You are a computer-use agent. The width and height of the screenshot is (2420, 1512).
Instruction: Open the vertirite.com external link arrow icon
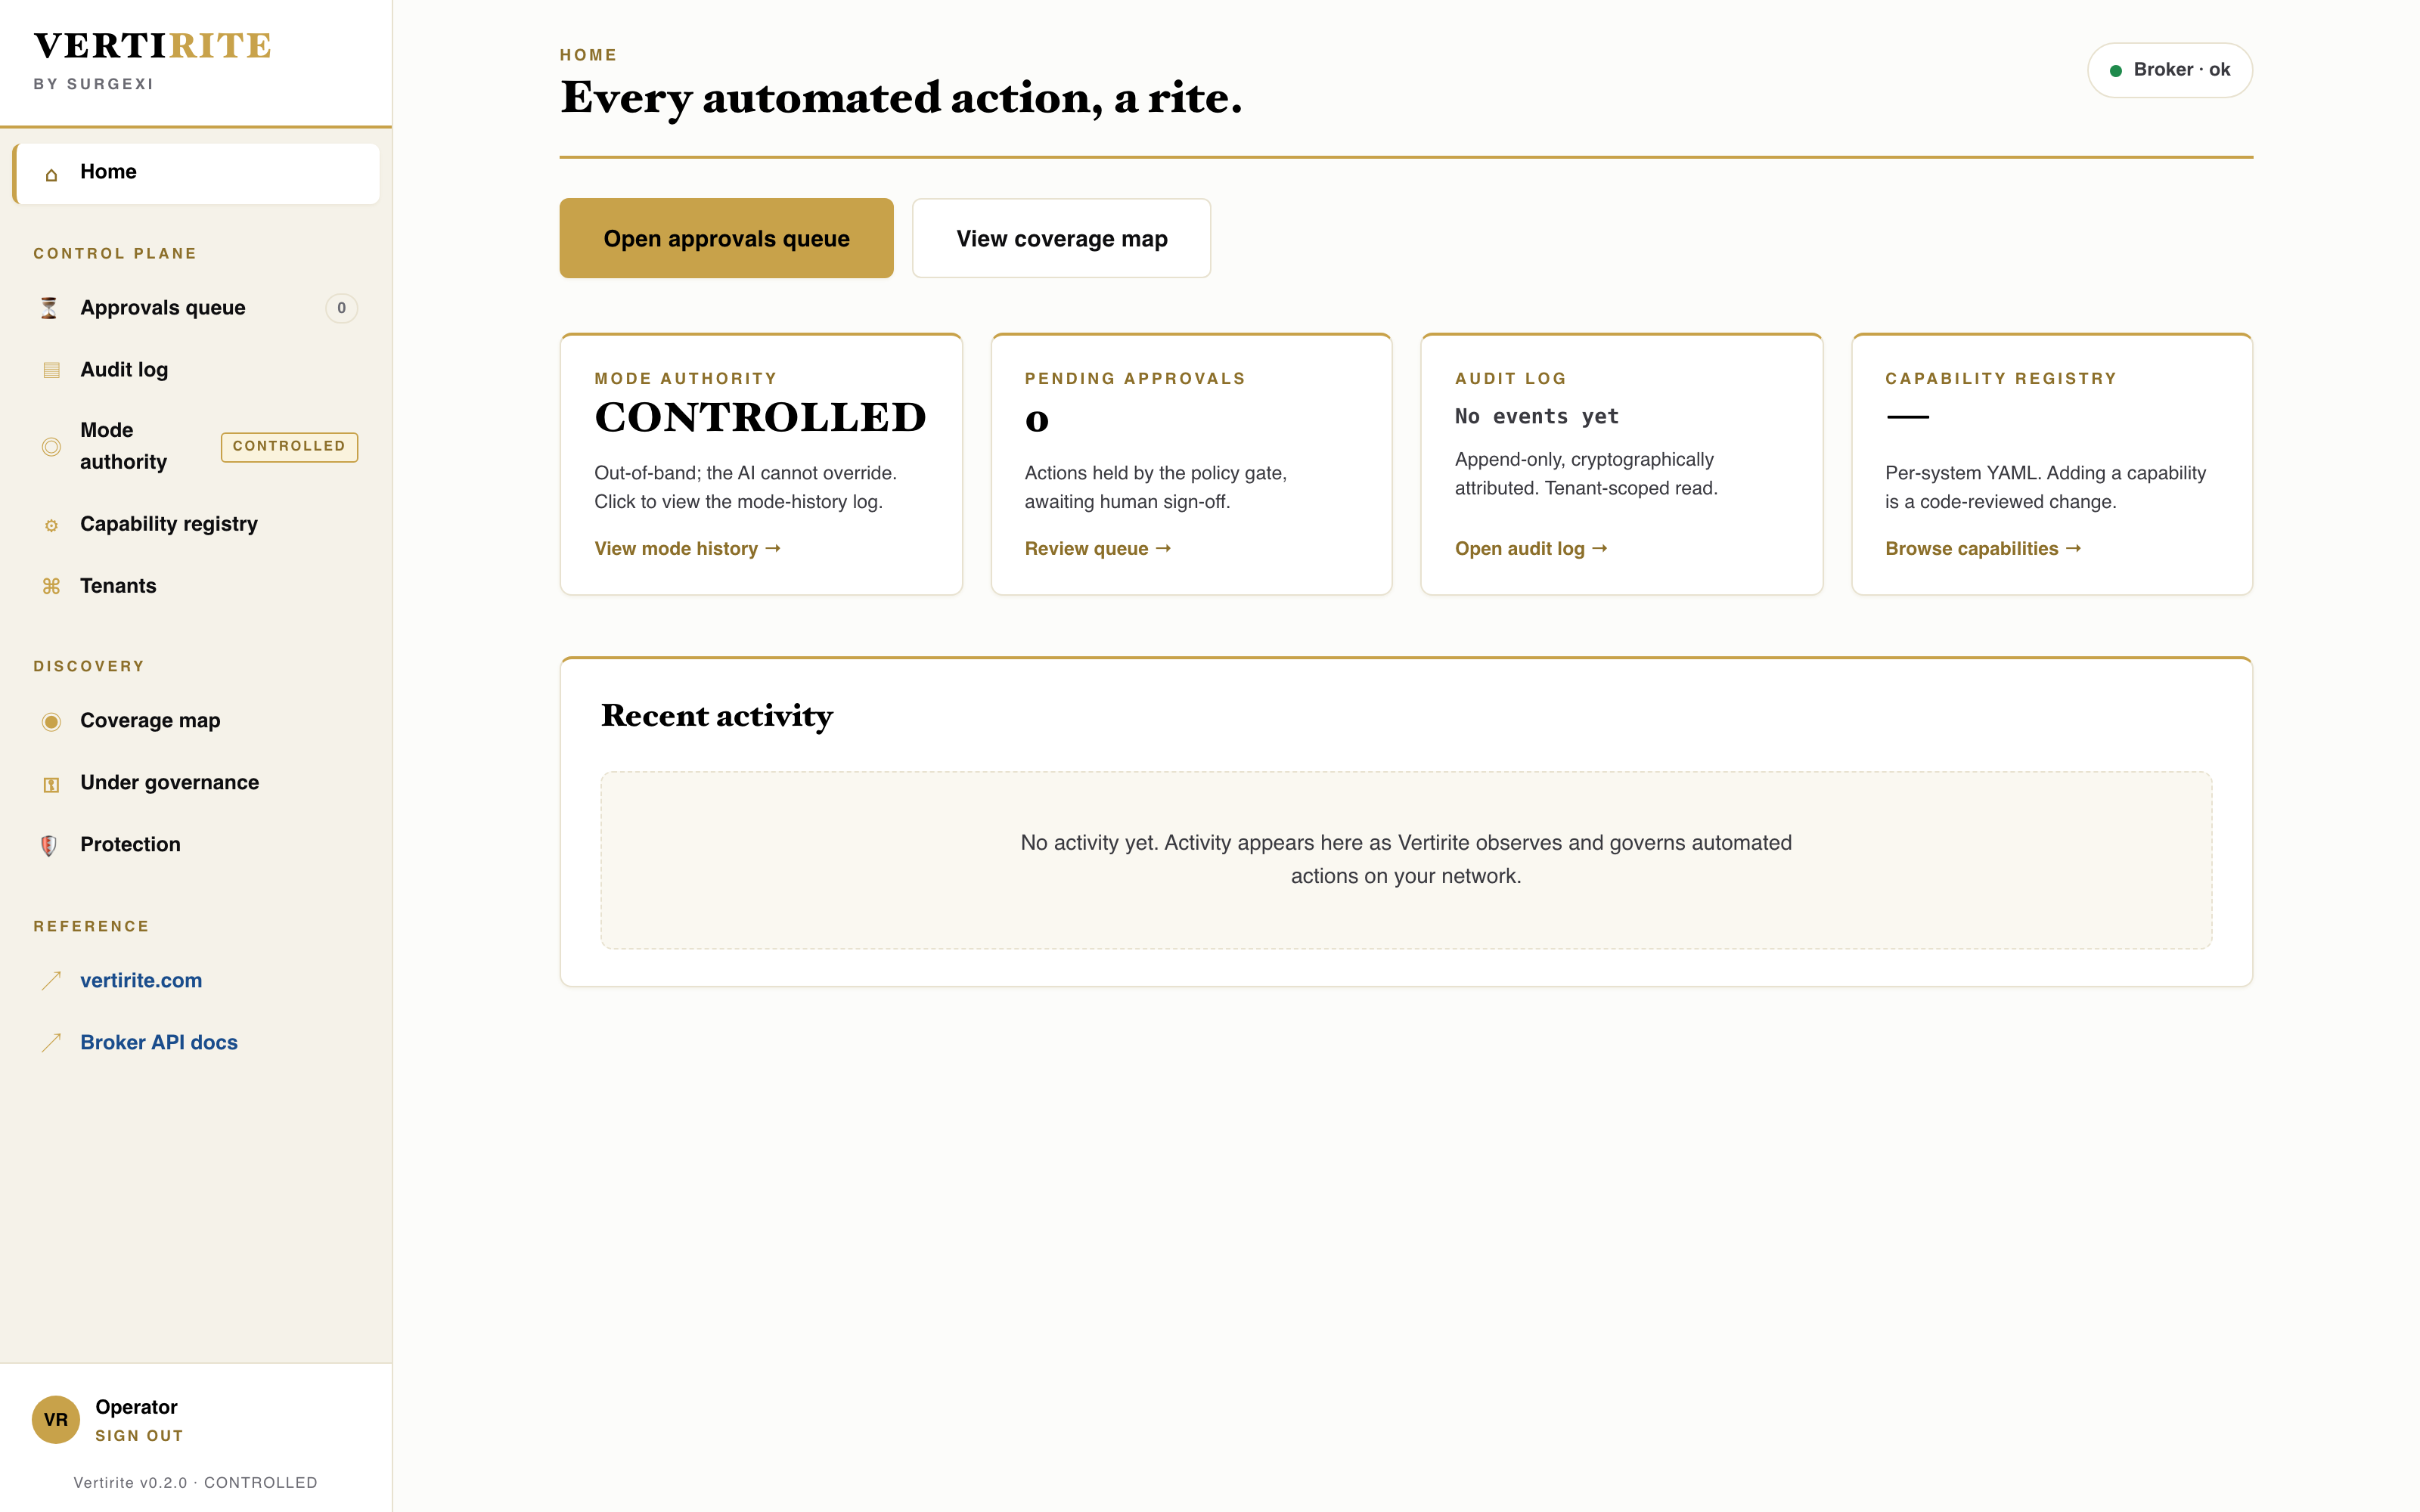point(51,981)
